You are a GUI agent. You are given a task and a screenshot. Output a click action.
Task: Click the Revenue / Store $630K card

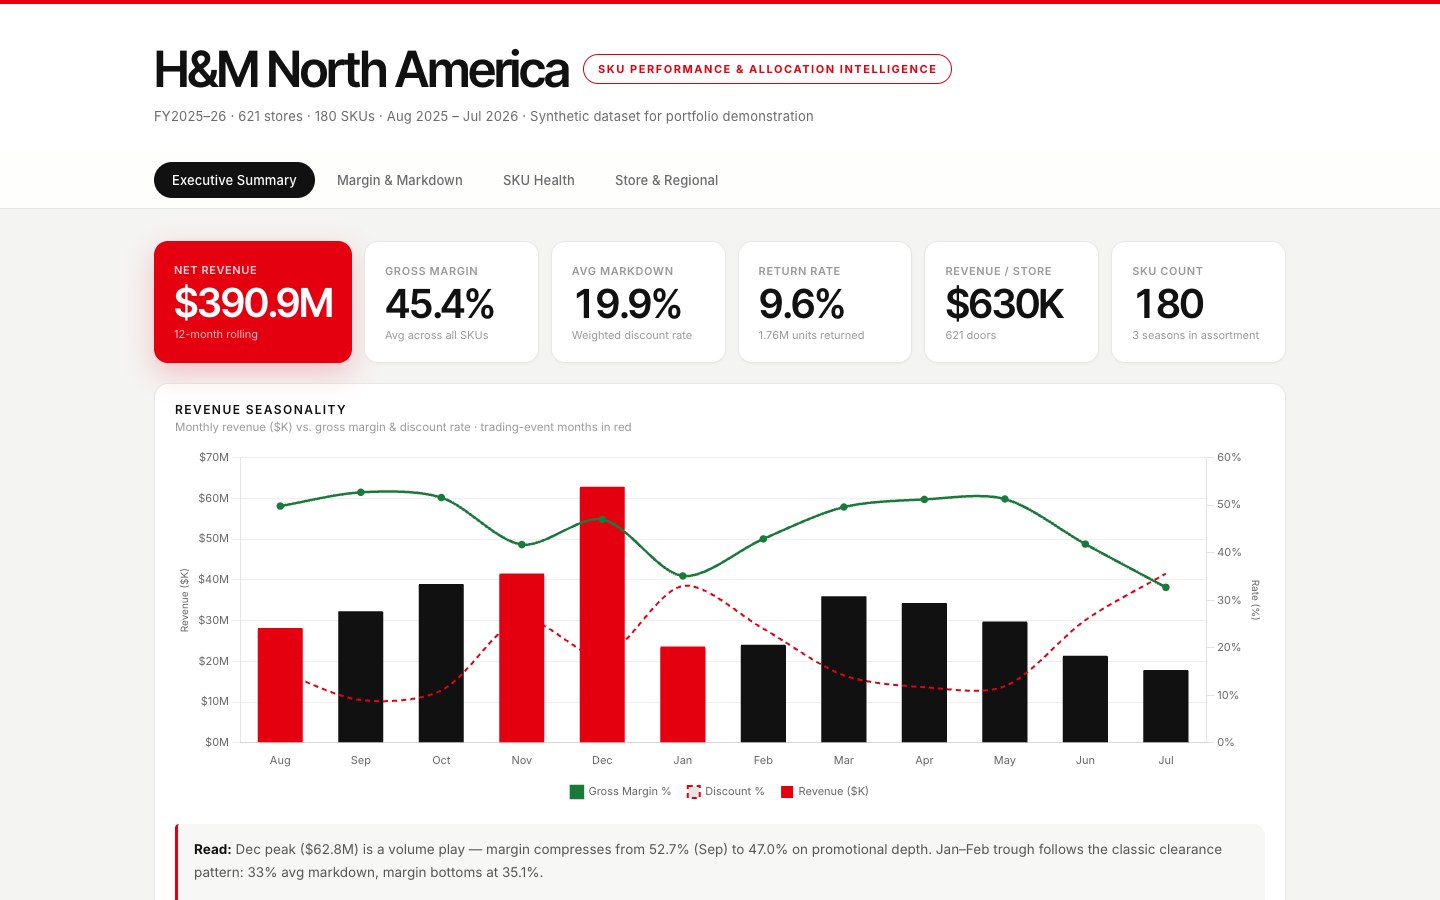tap(1011, 302)
